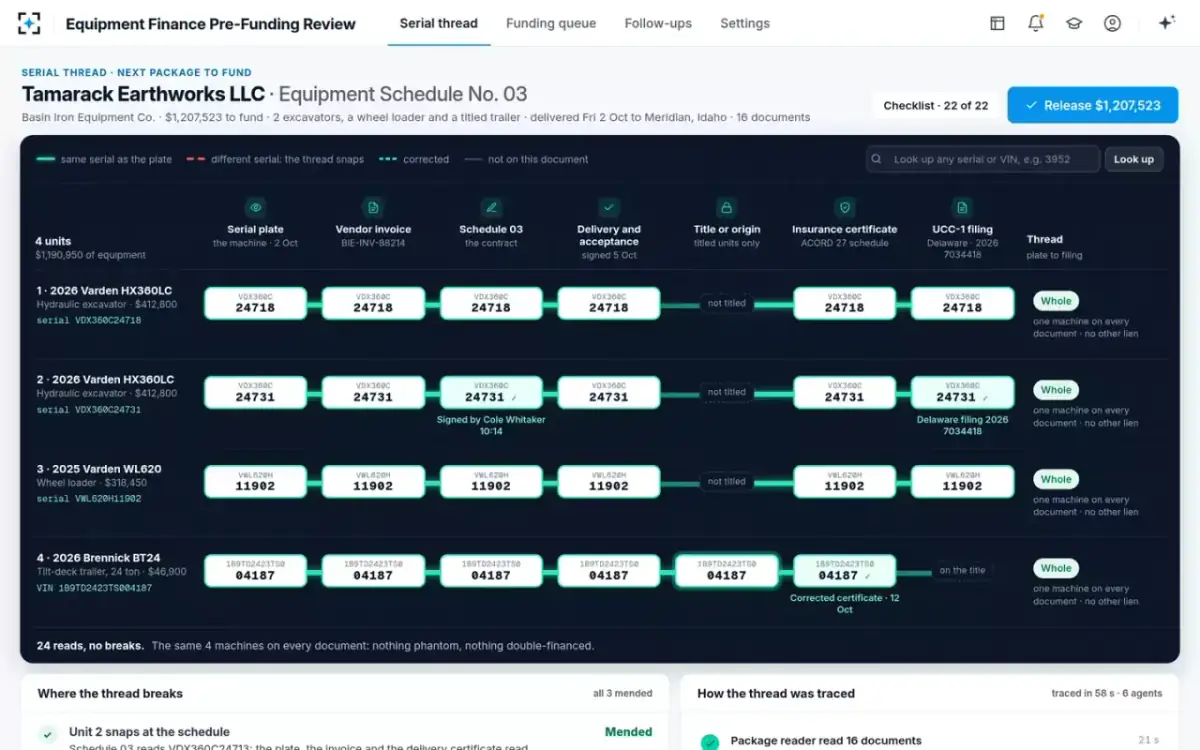Viewport: 1200px width, 750px height.
Task: Click the '24 reads, no breaks.' summary
Action: coord(90,646)
